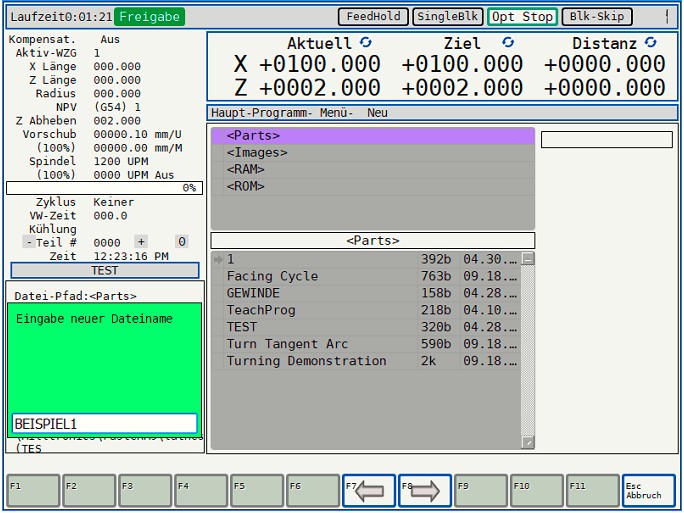Select the <Parts> folder

373,136
